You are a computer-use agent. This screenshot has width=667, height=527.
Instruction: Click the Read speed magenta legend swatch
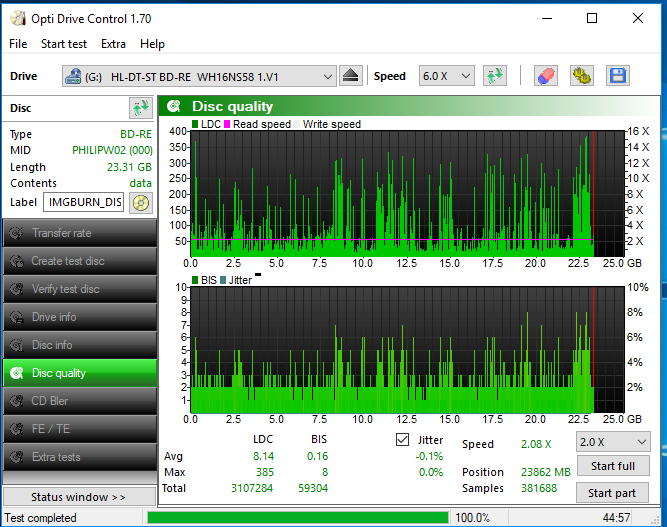(227, 124)
